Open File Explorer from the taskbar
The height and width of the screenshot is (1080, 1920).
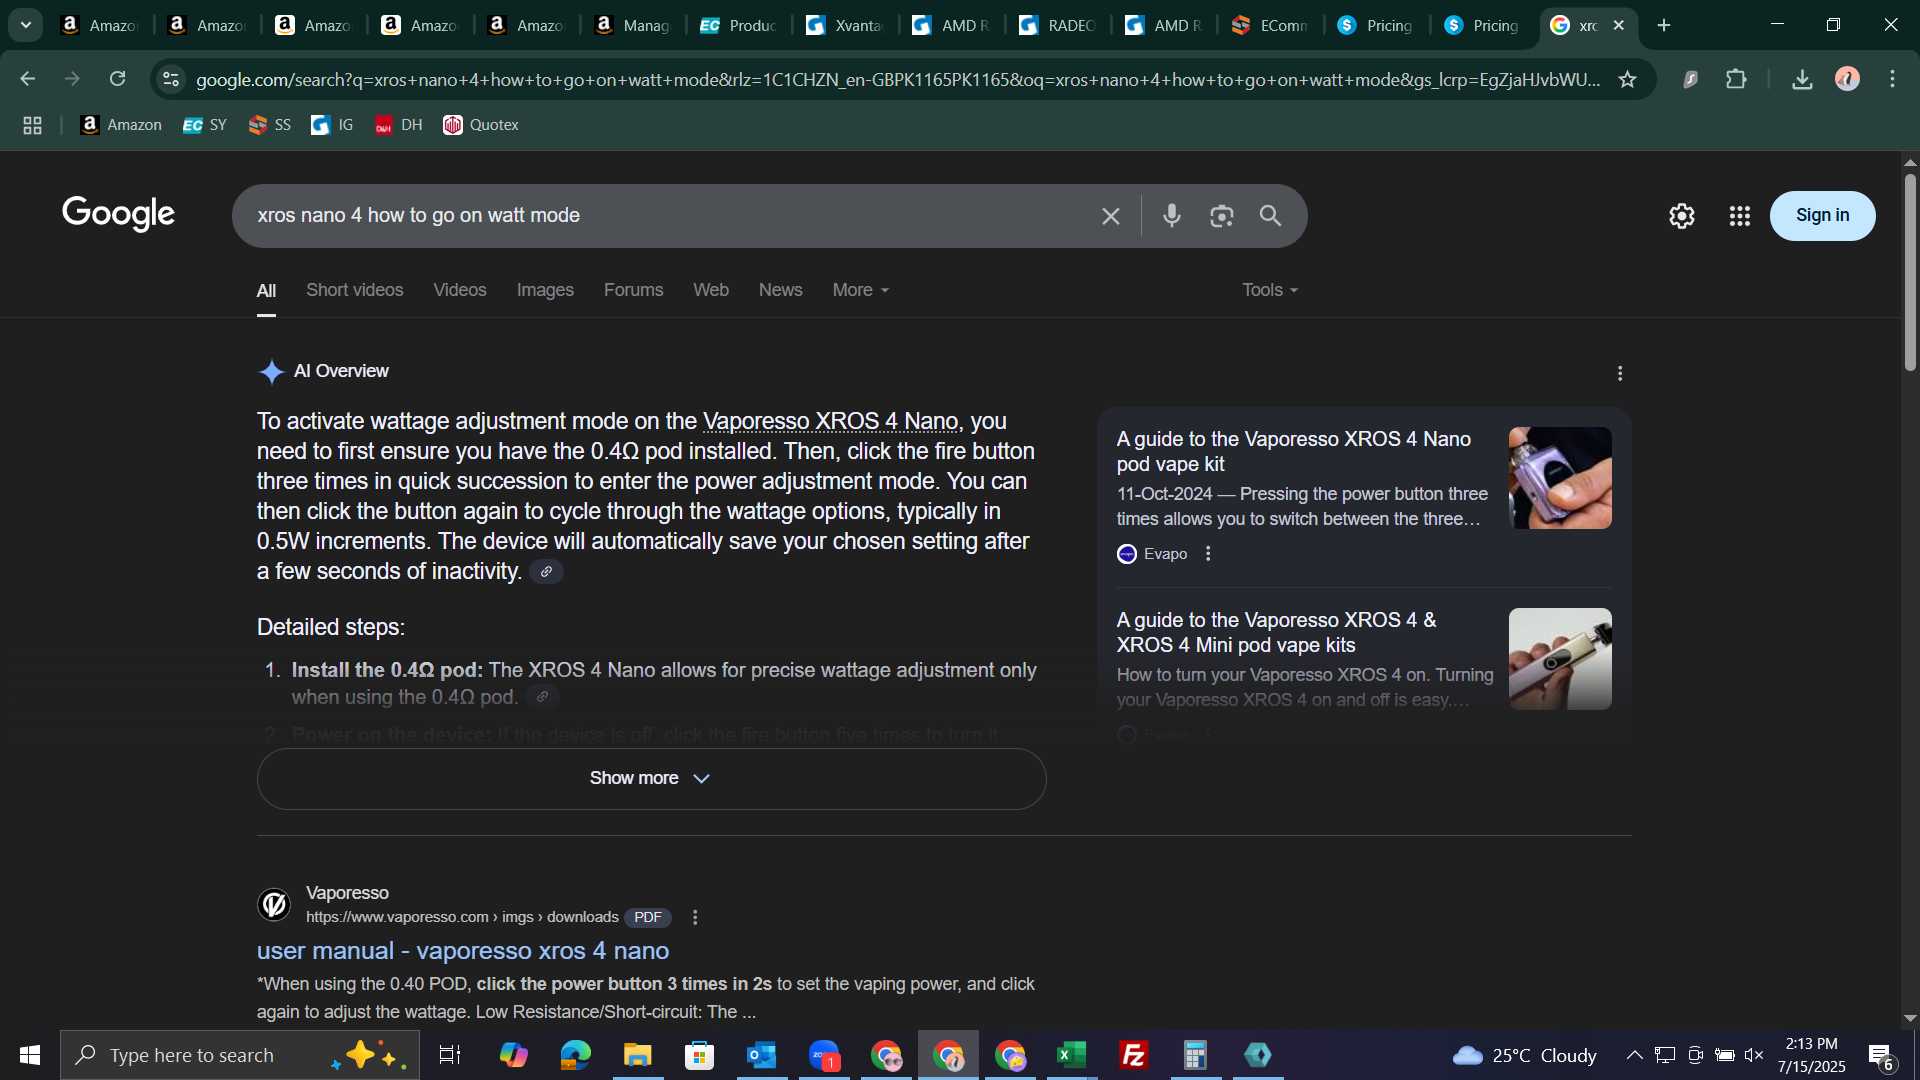pyautogui.click(x=637, y=1055)
